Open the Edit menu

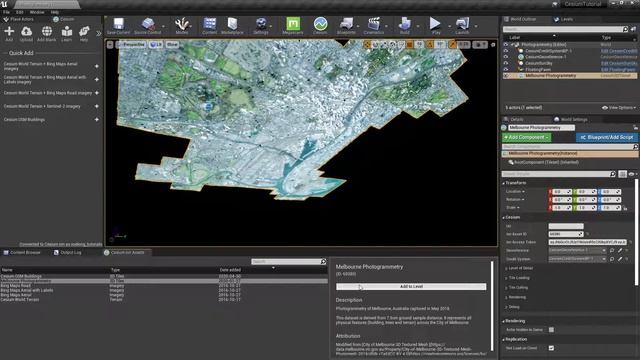pyautogui.click(x=20, y=12)
